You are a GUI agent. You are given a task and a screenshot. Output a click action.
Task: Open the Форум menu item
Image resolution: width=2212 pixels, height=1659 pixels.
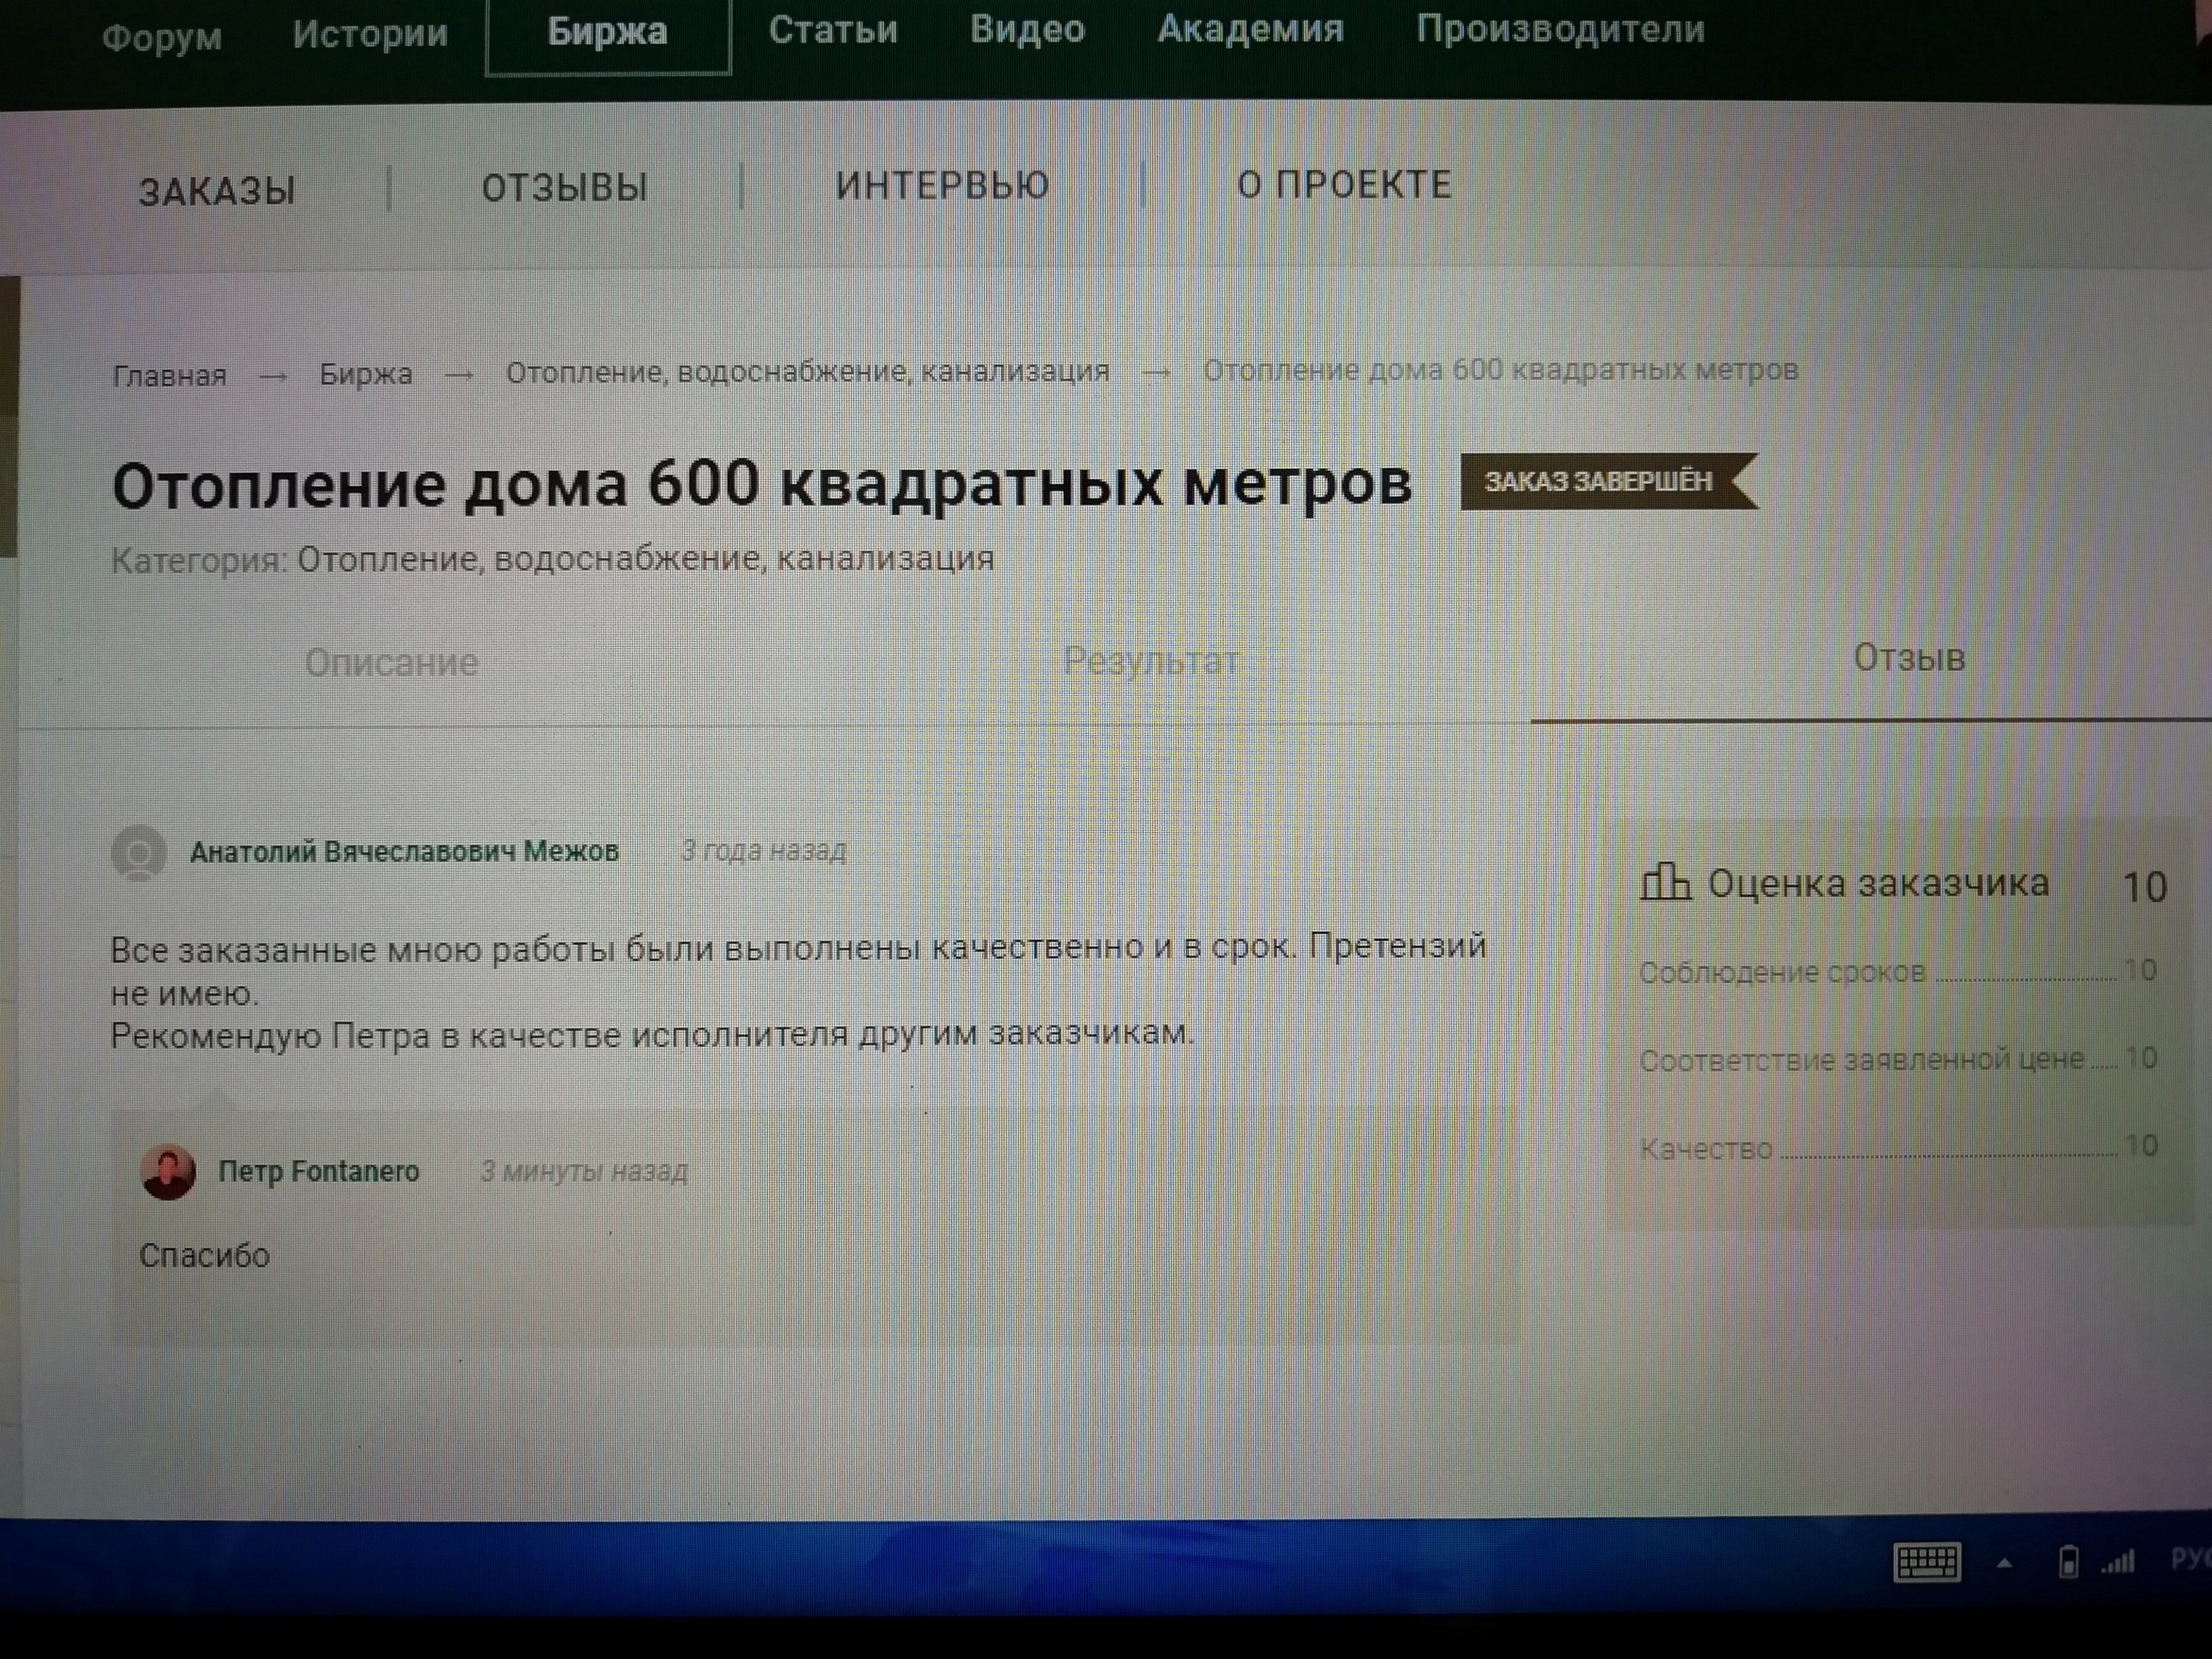click(162, 37)
